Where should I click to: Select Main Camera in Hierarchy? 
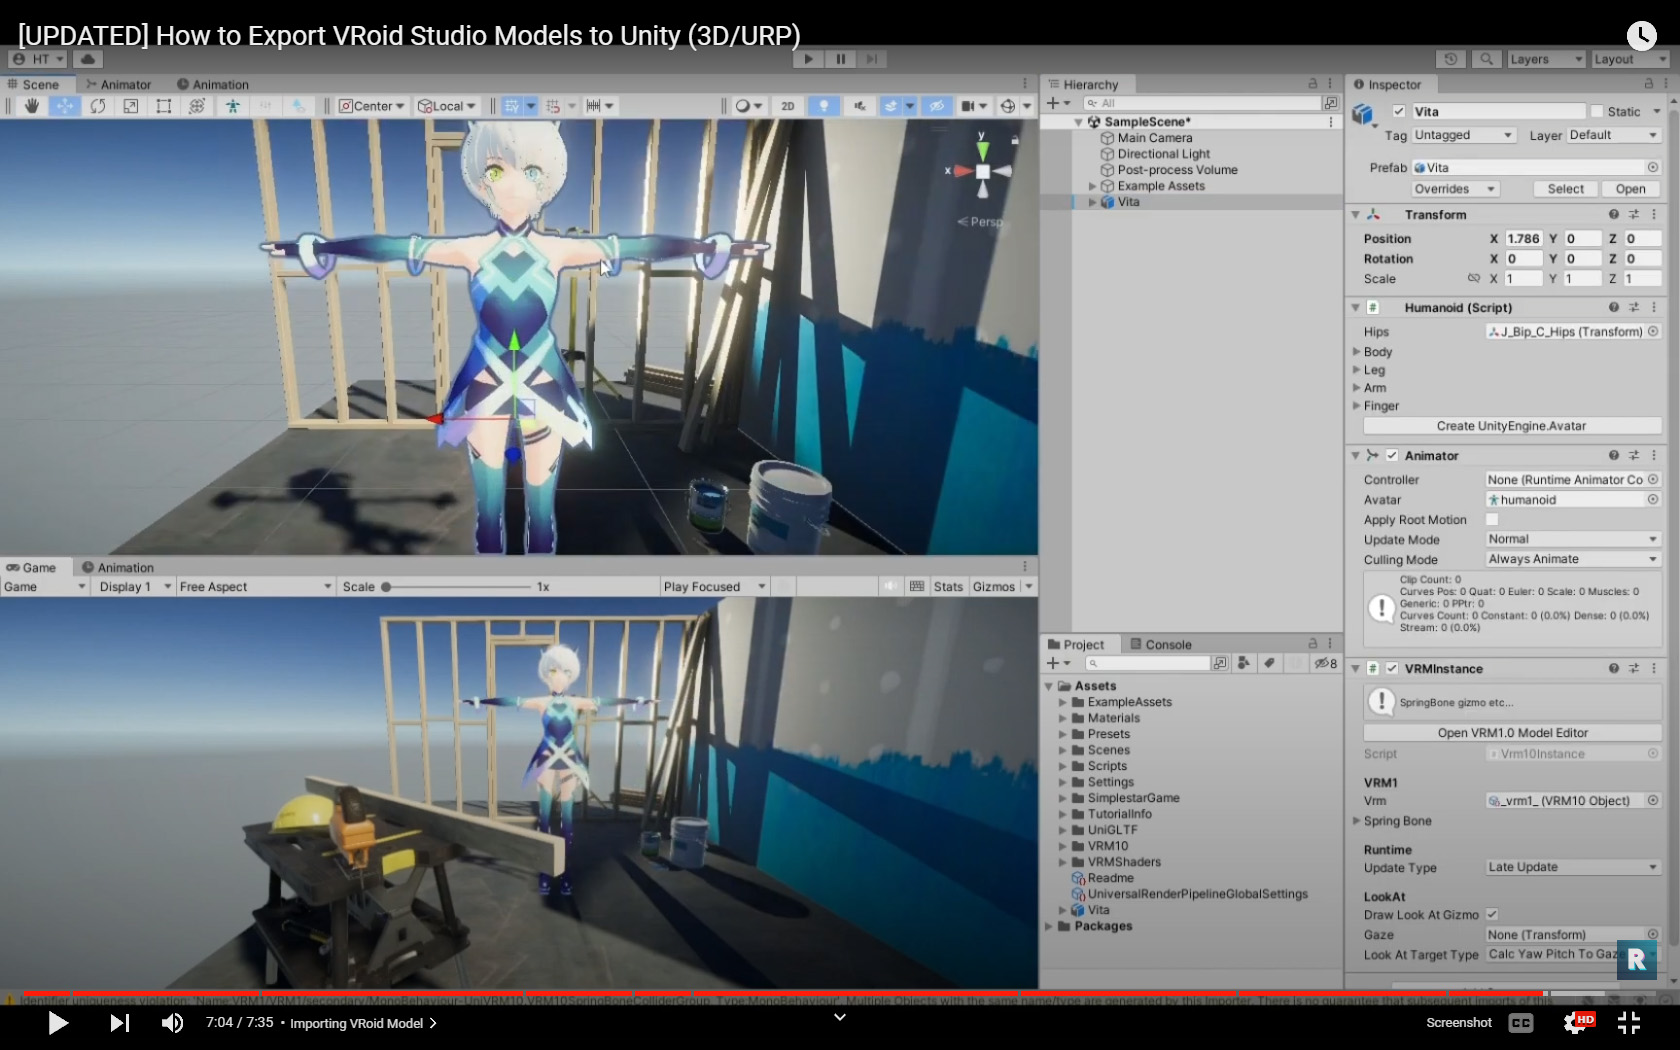pos(1155,138)
